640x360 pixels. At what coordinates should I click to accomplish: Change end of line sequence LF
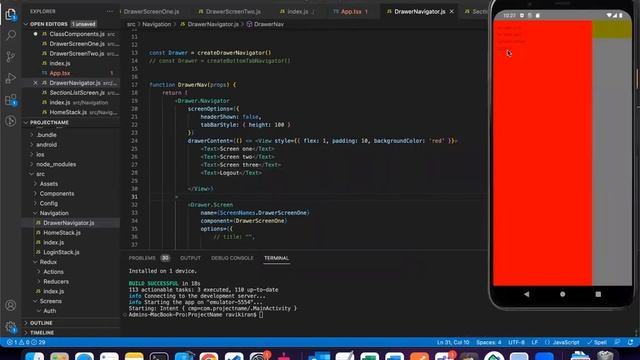tap(535, 342)
